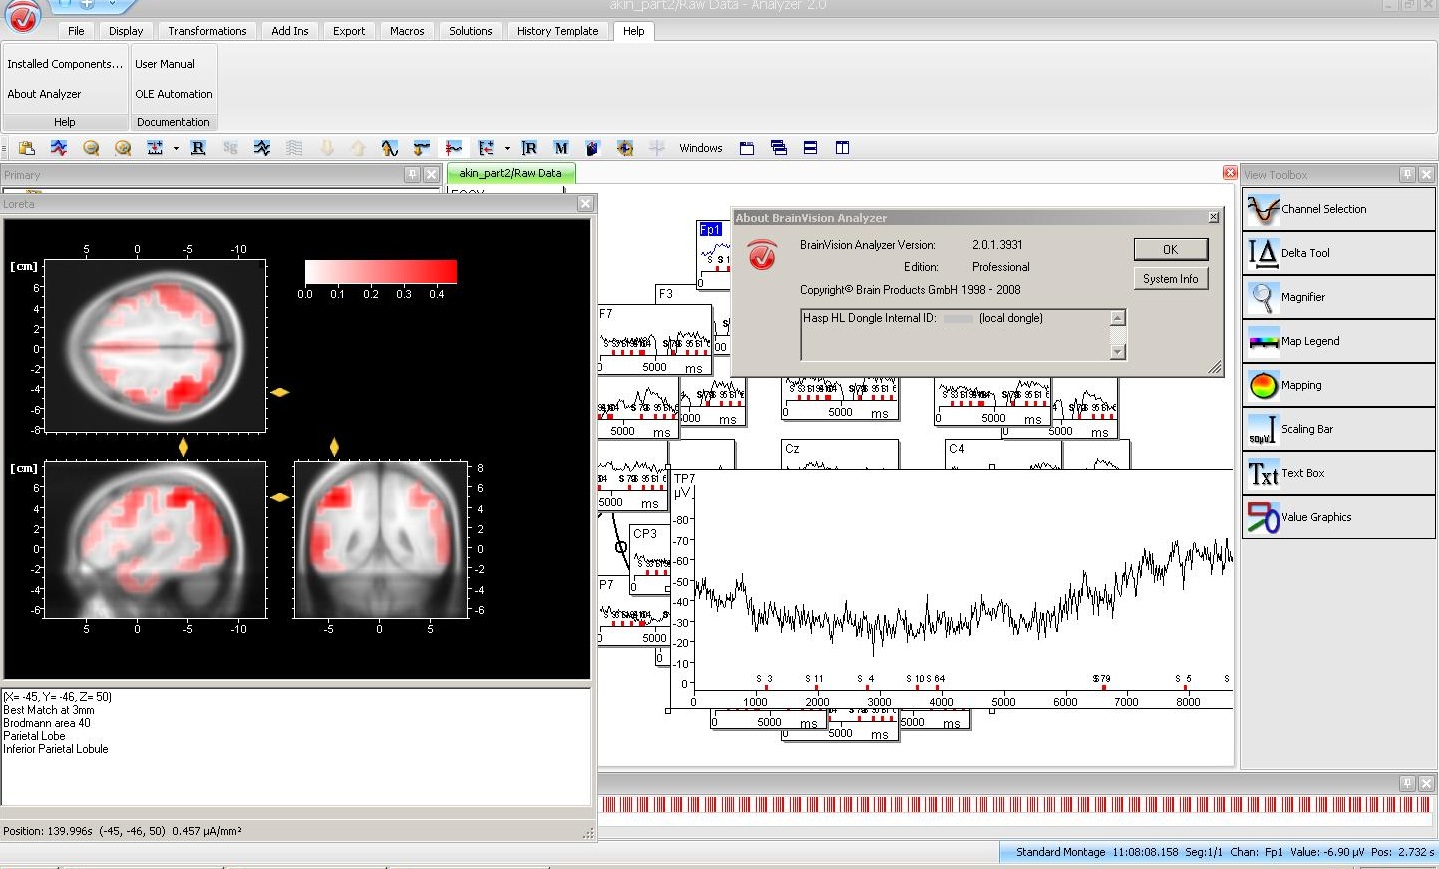The width and height of the screenshot is (1439, 869).
Task: Click yellow slice marker right of axial view
Action: [280, 392]
